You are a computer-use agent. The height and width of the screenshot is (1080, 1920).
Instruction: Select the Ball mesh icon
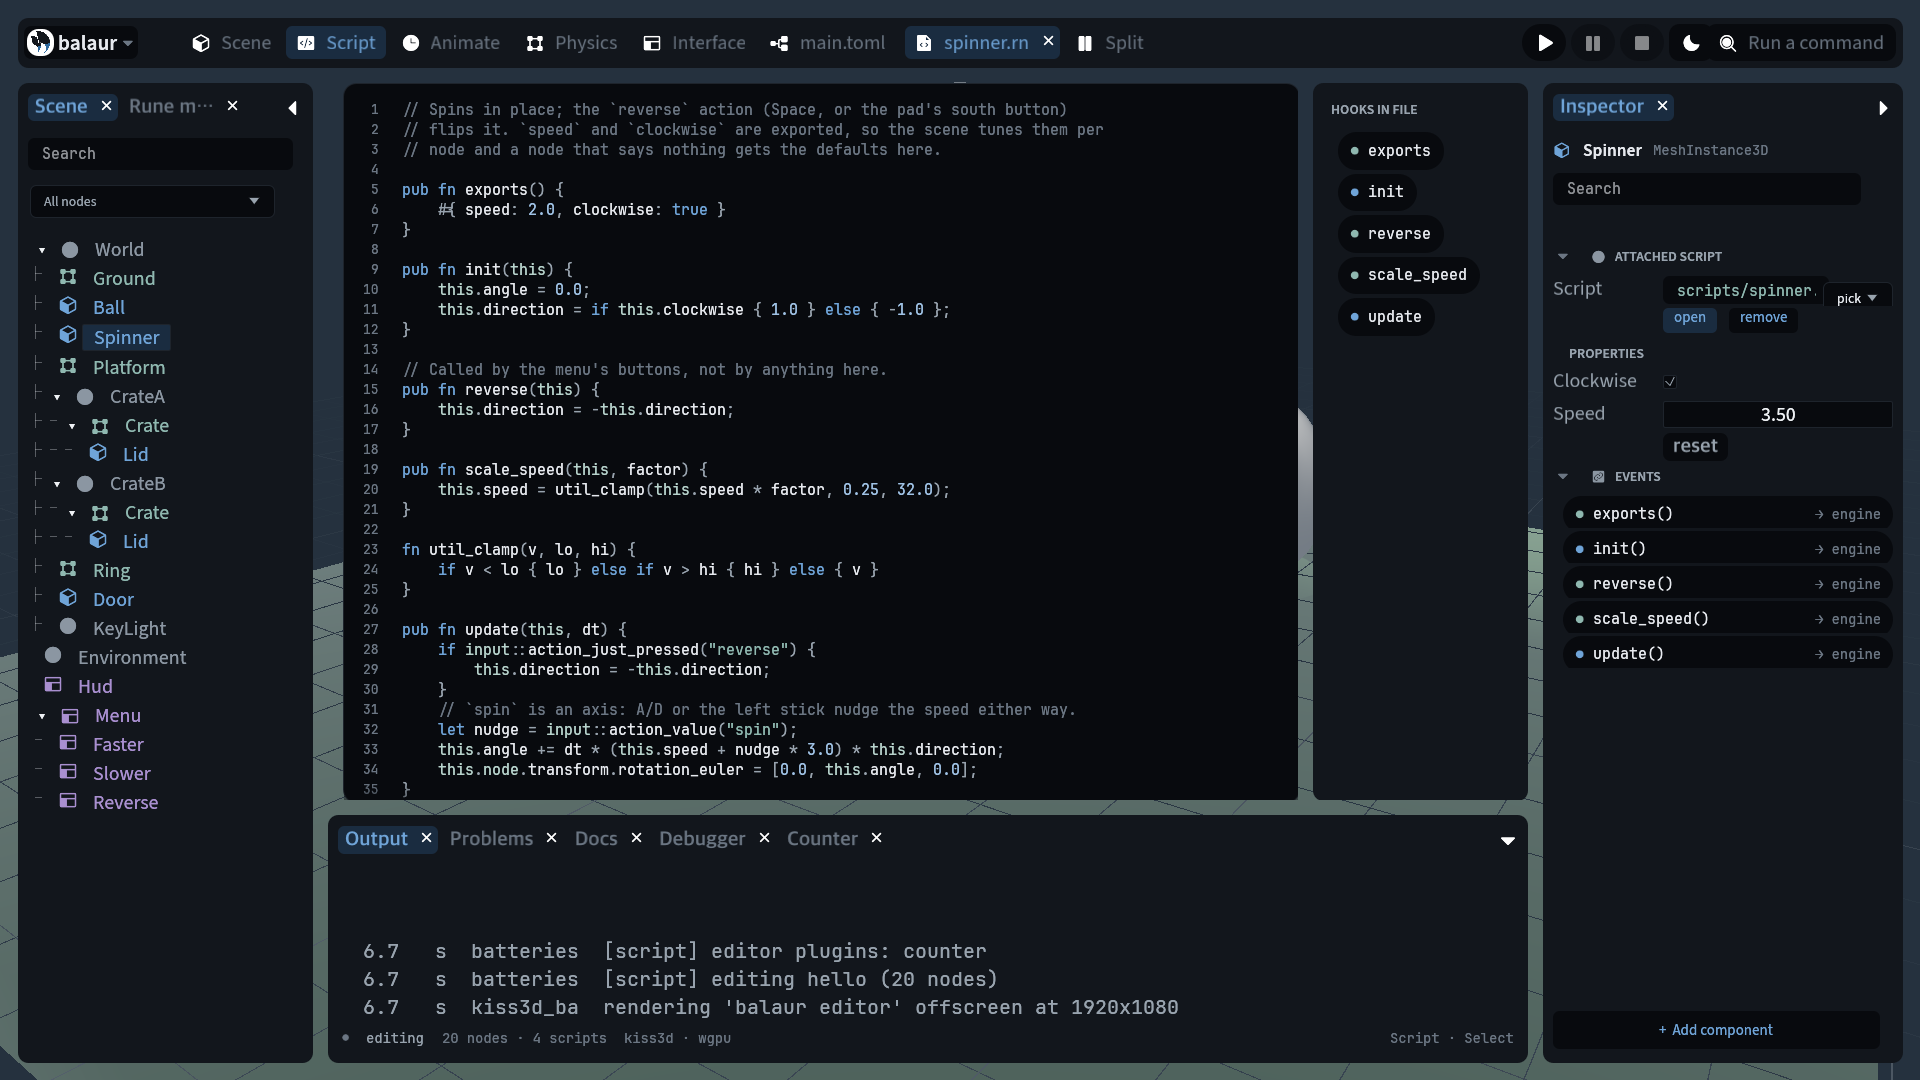tap(68, 305)
